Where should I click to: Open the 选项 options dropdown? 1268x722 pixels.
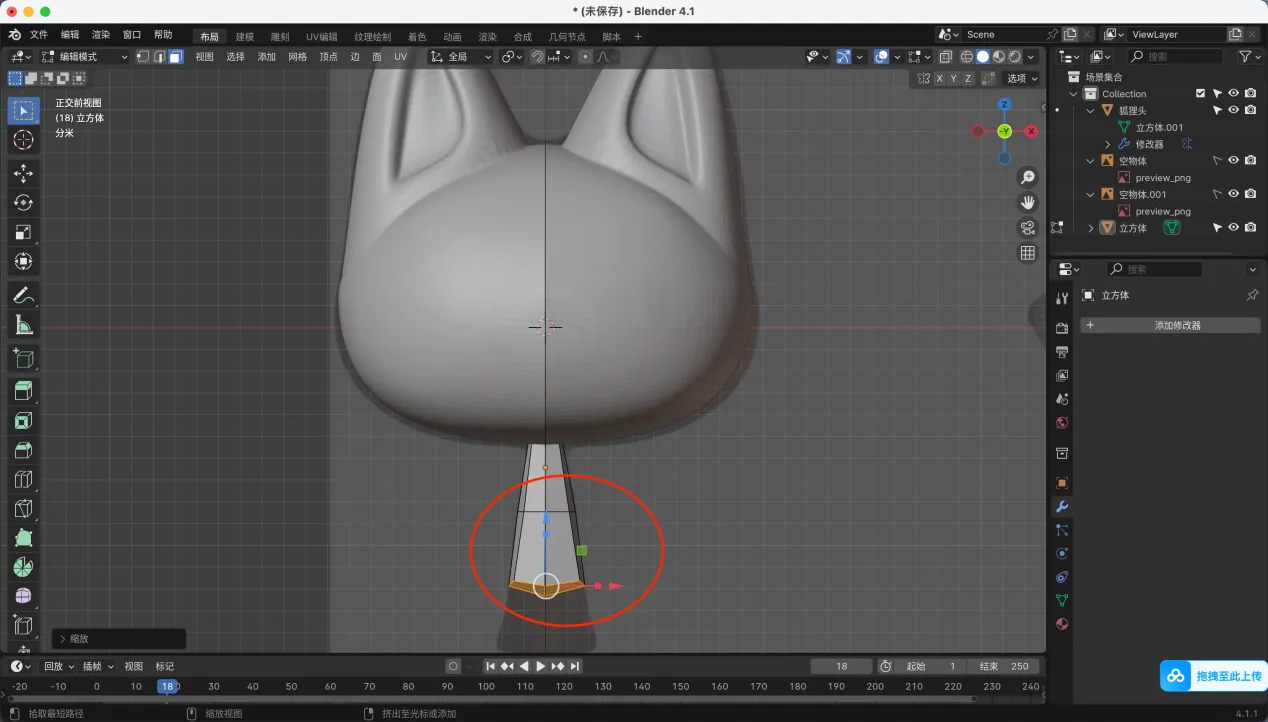tap(1021, 78)
